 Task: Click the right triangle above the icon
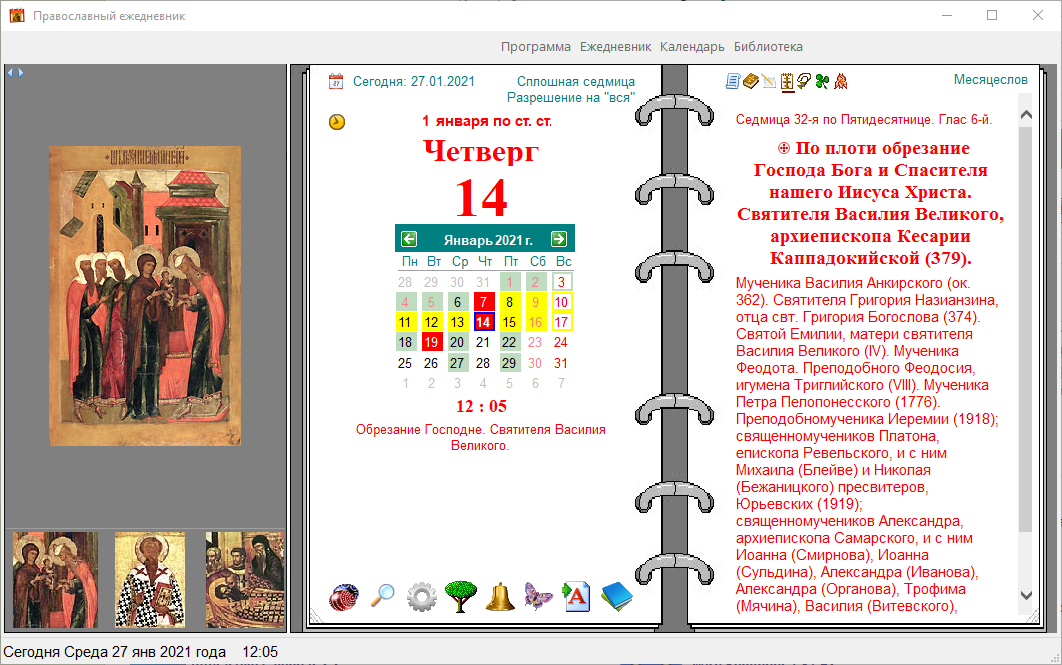[x=20, y=72]
